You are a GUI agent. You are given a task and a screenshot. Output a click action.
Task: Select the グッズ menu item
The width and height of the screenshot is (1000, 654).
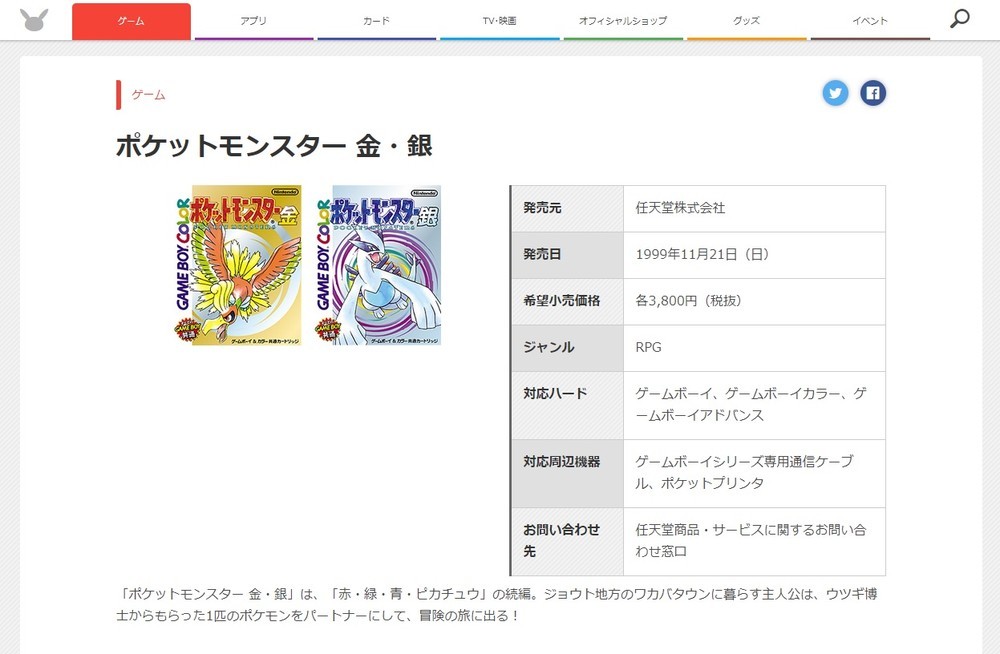point(747,20)
